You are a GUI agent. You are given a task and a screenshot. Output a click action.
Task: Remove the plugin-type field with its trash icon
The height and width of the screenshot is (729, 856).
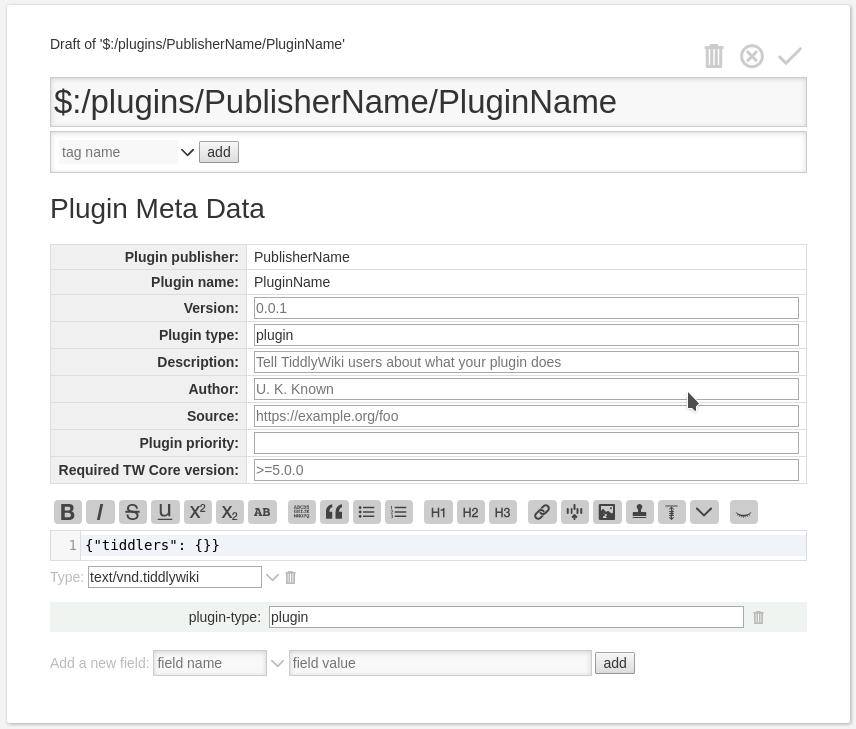click(x=758, y=617)
